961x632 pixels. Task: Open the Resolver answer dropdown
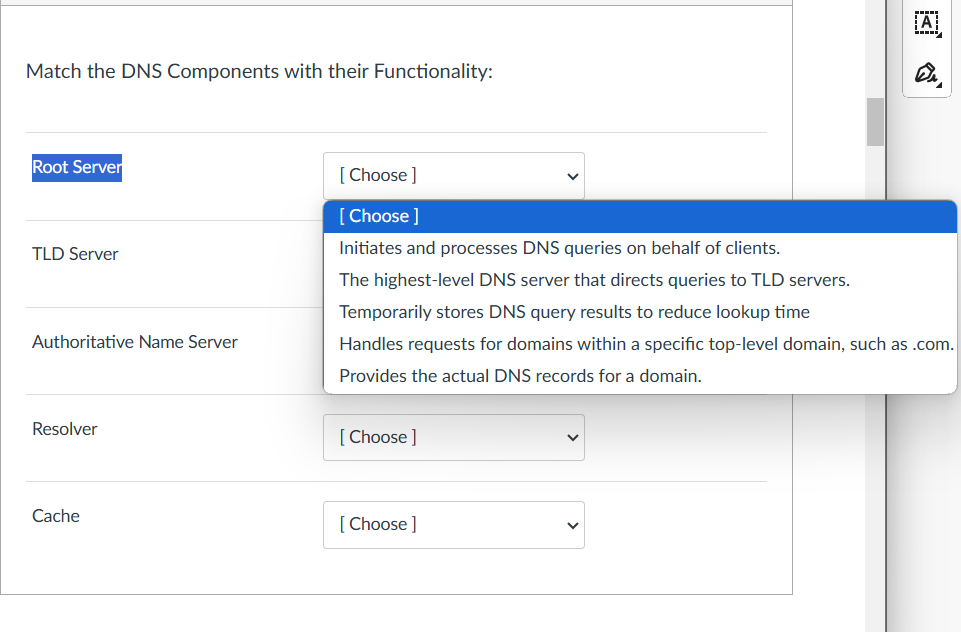pyautogui.click(x=453, y=437)
